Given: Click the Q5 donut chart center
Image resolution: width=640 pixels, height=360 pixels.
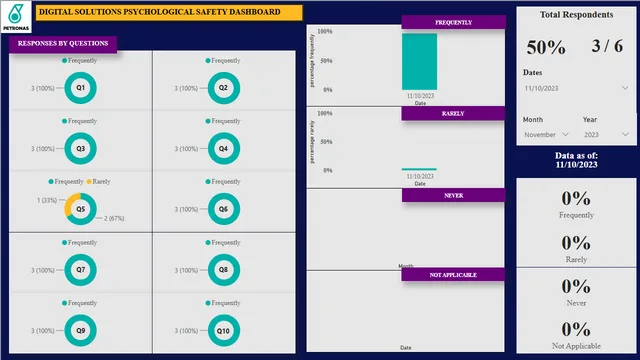Looking at the screenshot, I should tap(80, 209).
